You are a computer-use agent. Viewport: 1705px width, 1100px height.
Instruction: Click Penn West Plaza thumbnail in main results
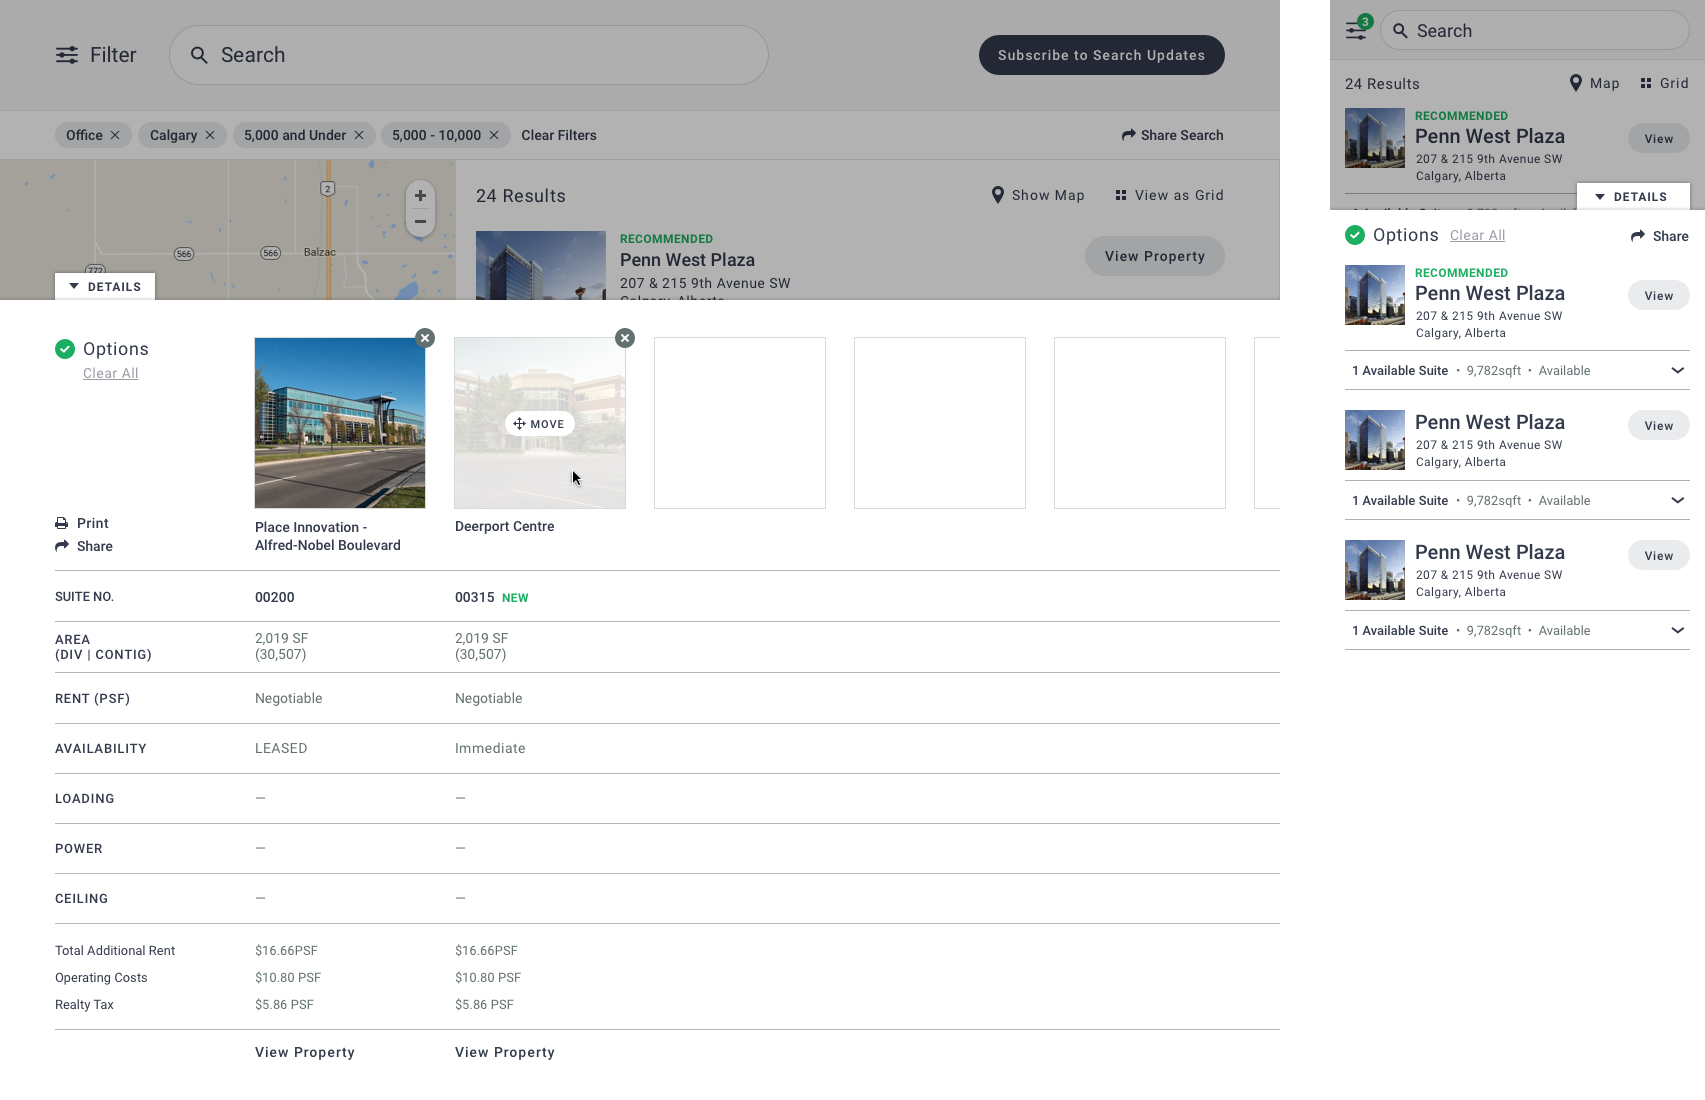click(x=541, y=265)
